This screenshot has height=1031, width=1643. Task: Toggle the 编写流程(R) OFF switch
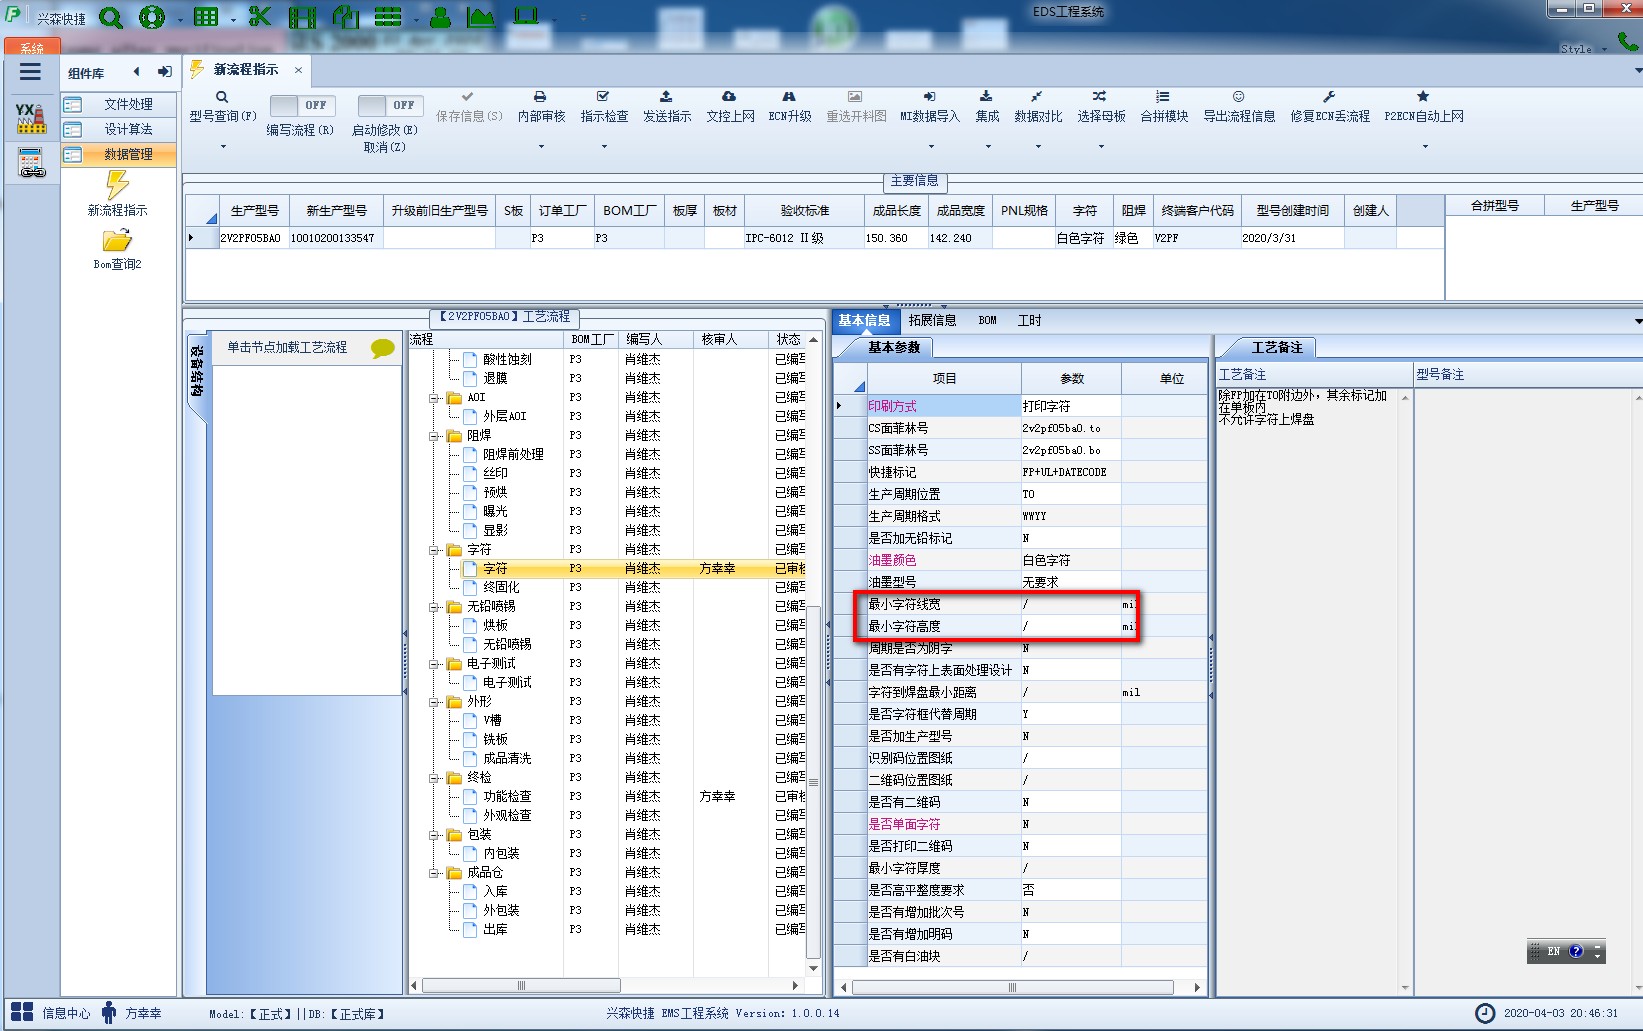[x=303, y=105]
